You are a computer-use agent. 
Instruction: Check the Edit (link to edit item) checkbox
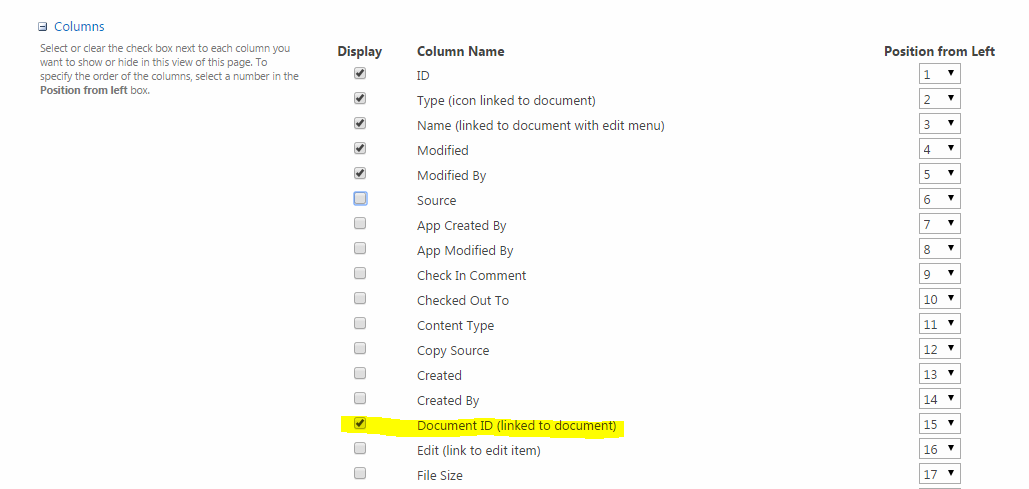(360, 449)
